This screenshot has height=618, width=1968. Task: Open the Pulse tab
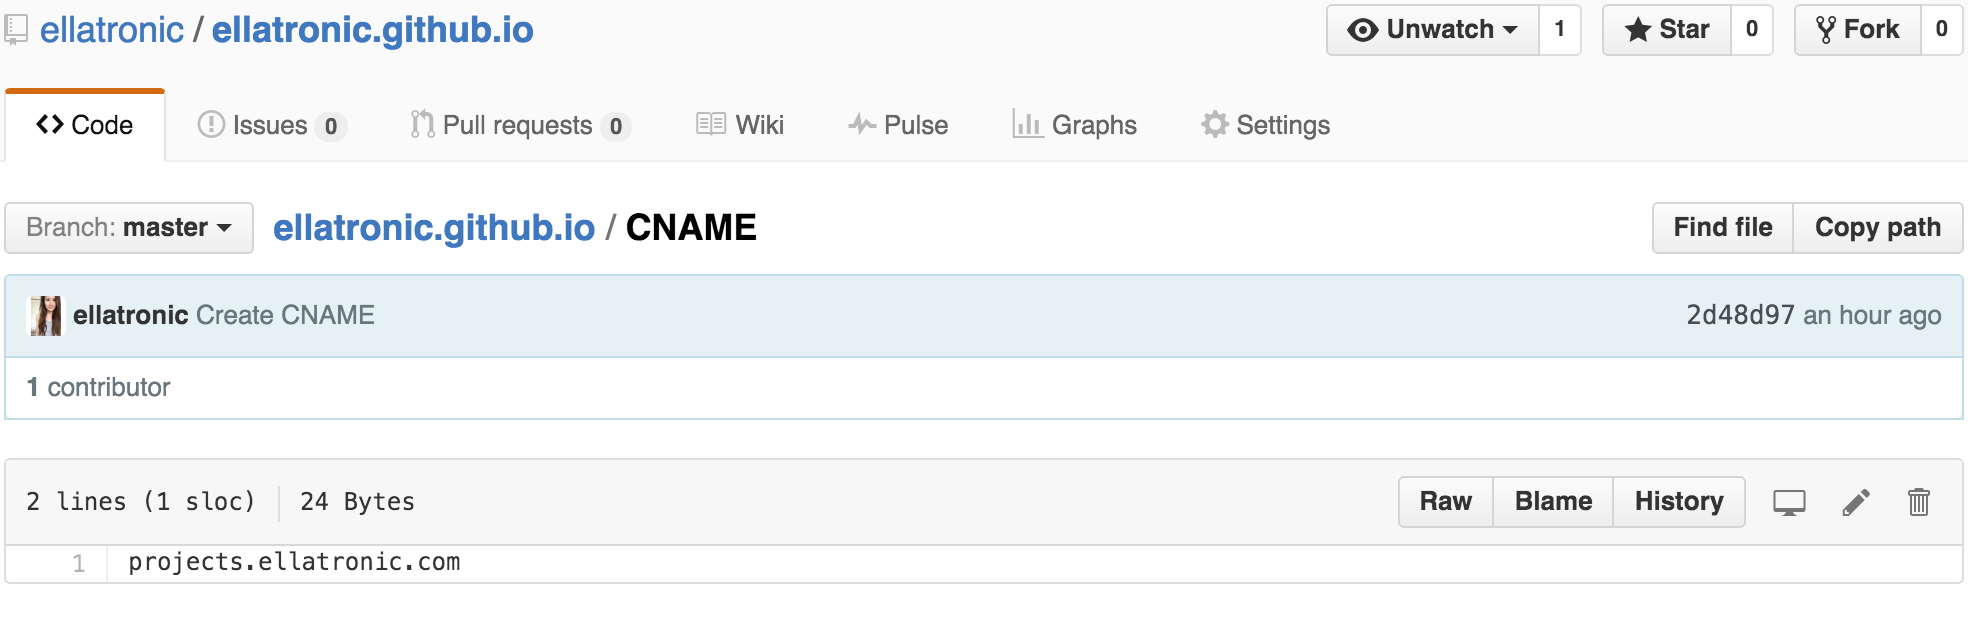898,125
